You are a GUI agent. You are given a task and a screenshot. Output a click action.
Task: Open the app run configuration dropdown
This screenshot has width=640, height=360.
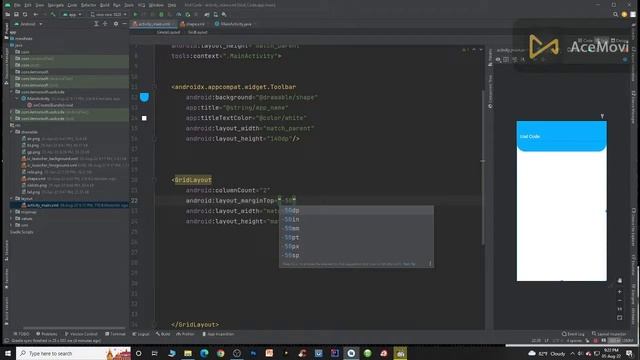pyautogui.click(x=72, y=14)
